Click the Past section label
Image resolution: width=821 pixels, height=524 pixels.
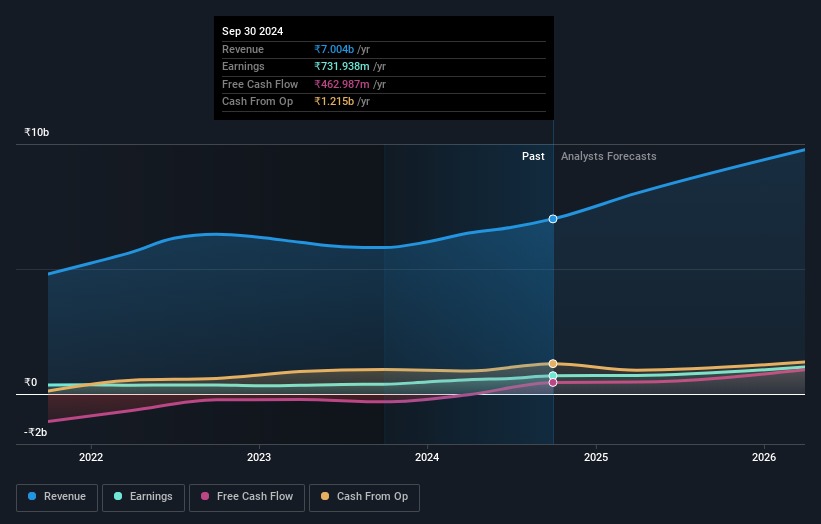(x=533, y=157)
